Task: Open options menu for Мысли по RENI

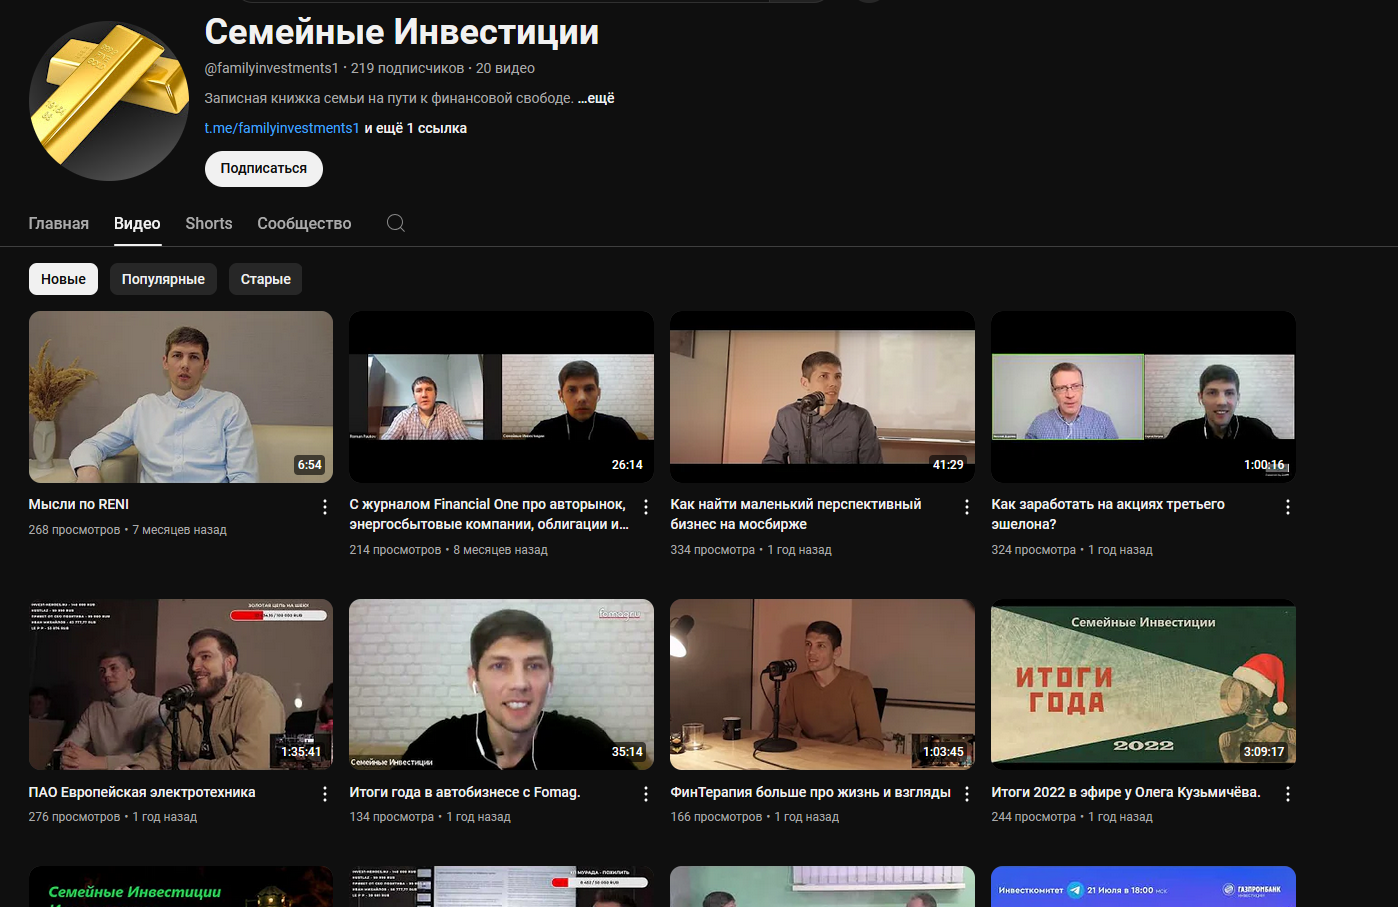Action: pos(325,507)
